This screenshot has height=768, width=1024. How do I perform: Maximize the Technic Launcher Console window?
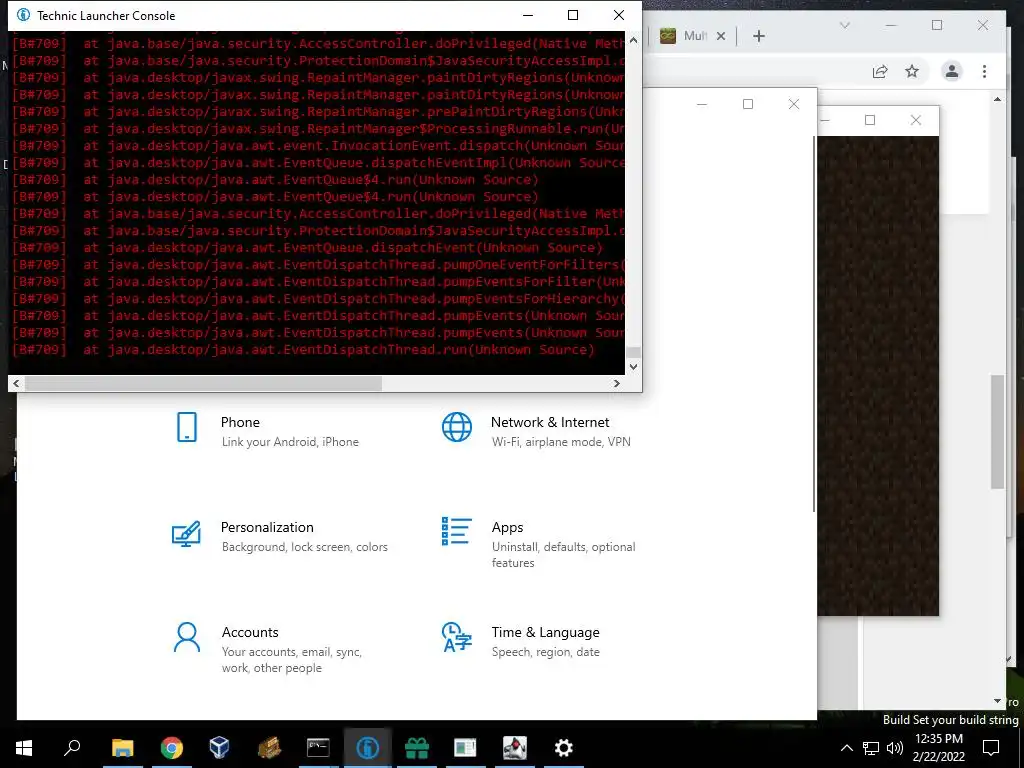[573, 15]
